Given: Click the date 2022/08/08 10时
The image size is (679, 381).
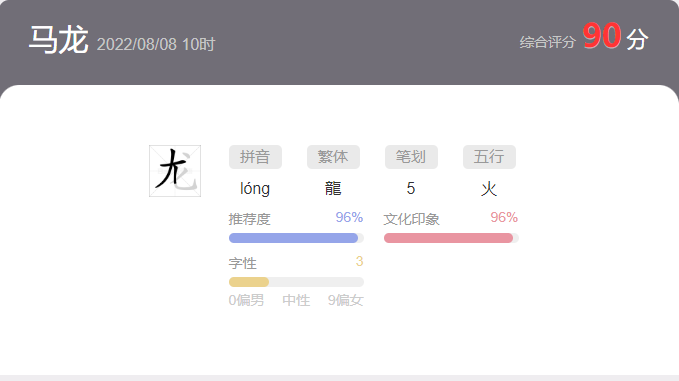Looking at the screenshot, I should [x=156, y=44].
